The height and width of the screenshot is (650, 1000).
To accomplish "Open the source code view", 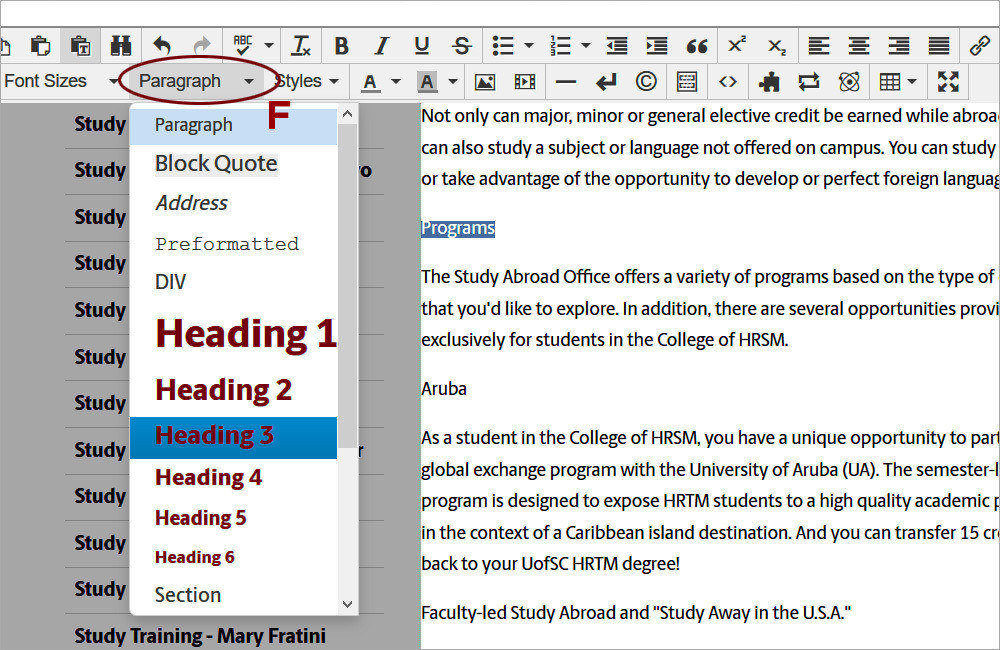I will 729,81.
